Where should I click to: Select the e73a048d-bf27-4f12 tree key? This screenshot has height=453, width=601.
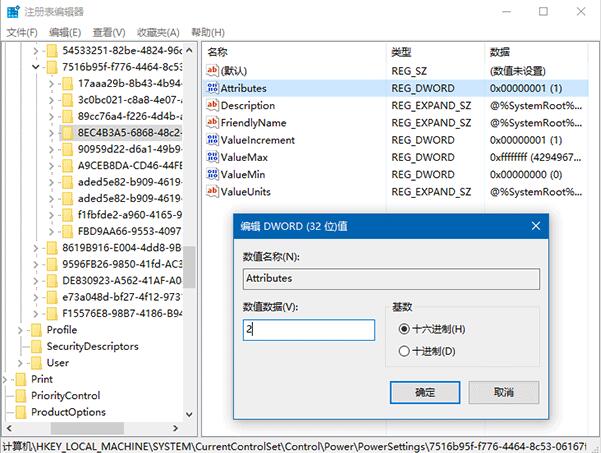point(122,297)
